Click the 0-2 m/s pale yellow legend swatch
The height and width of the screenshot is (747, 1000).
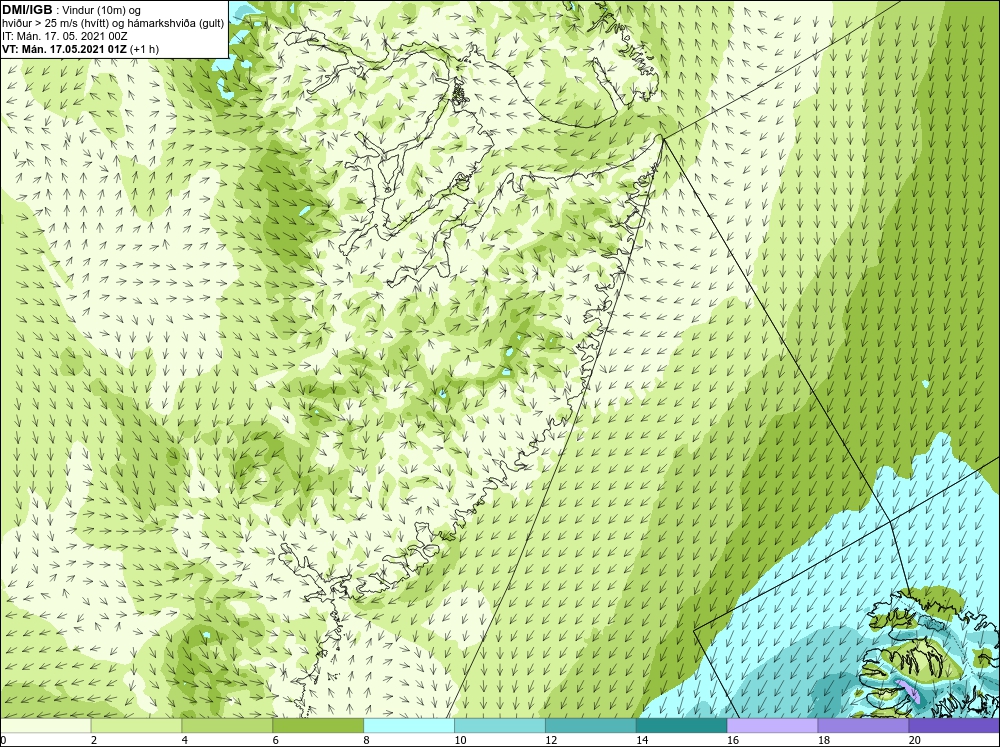(46, 726)
